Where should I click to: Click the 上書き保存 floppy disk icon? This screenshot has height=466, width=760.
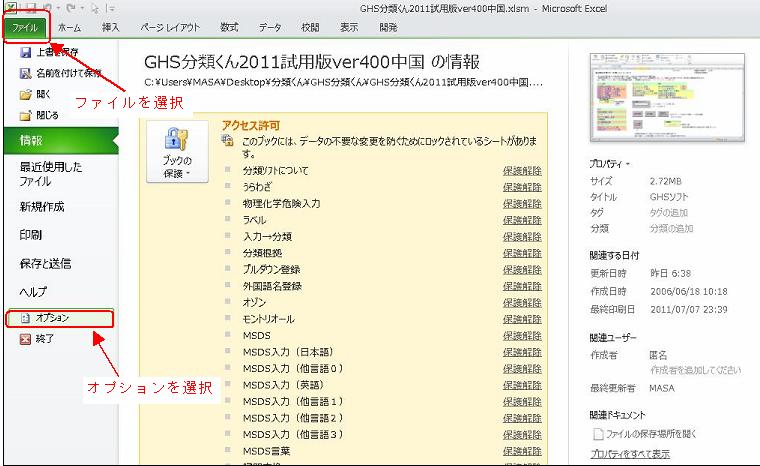pos(26,52)
